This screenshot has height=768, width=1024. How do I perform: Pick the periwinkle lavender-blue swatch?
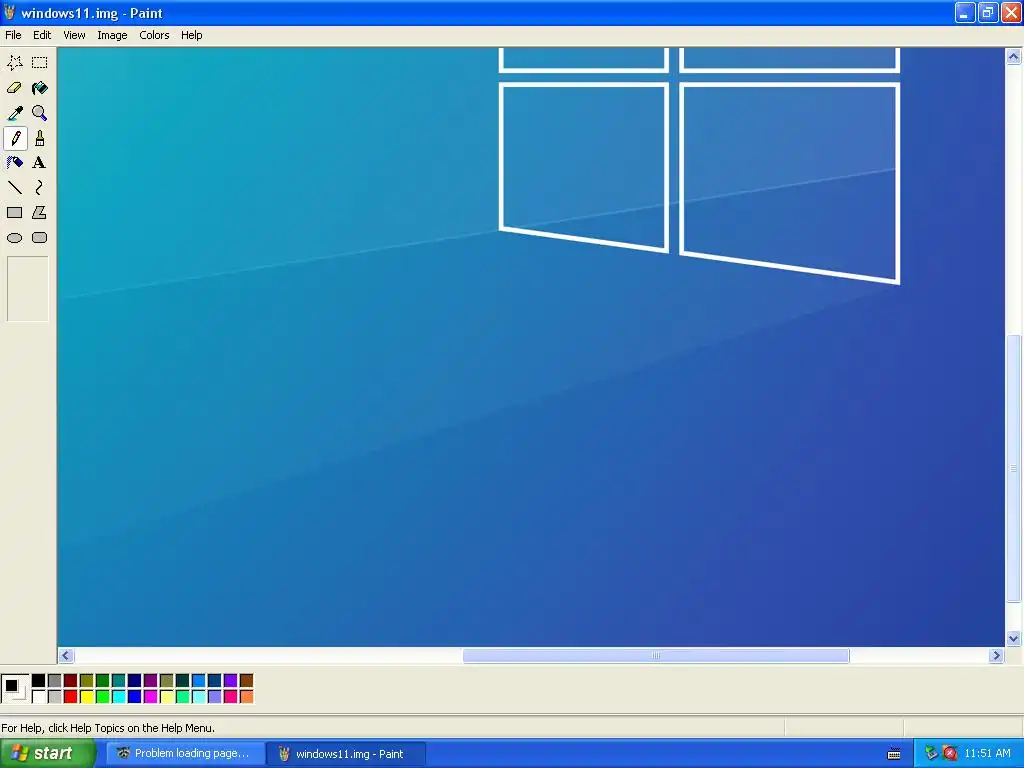(x=214, y=697)
